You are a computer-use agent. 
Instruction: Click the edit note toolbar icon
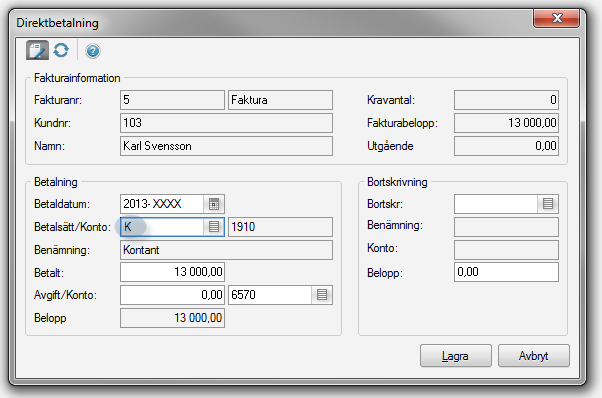(37, 50)
